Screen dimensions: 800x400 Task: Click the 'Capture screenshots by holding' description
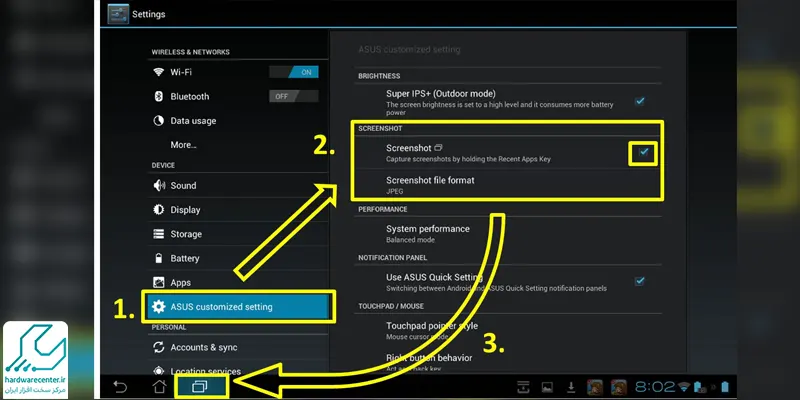coord(468,159)
